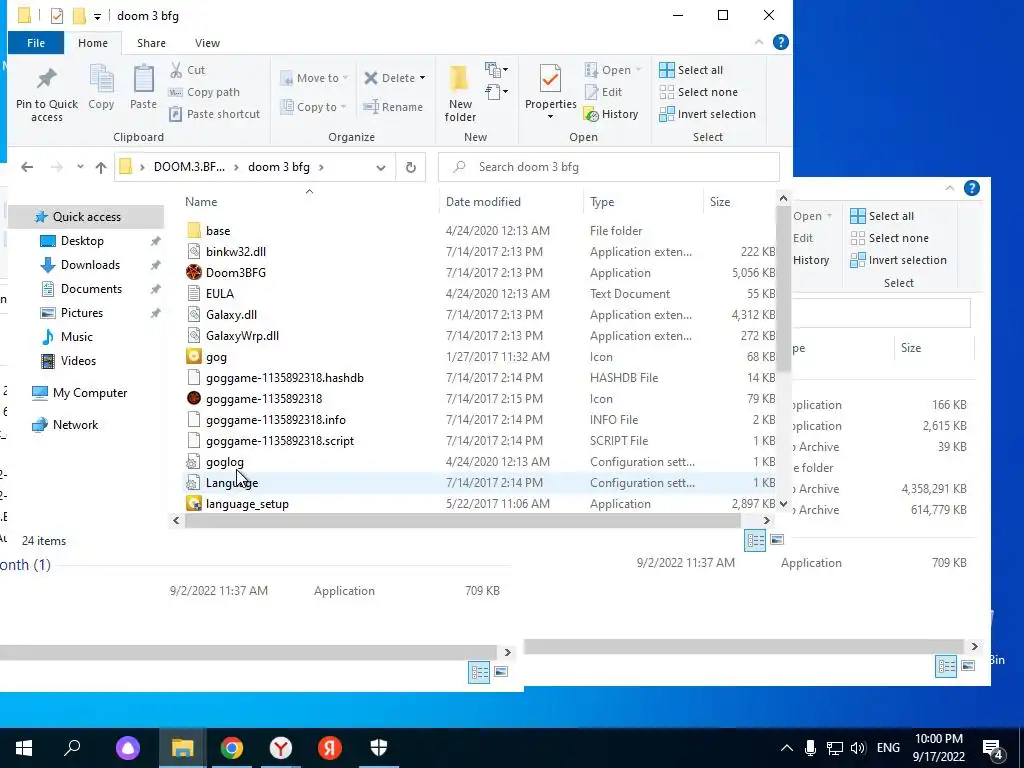Click the Edit button in ribbon
Screen dimensions: 1024x768
click(x=603, y=92)
